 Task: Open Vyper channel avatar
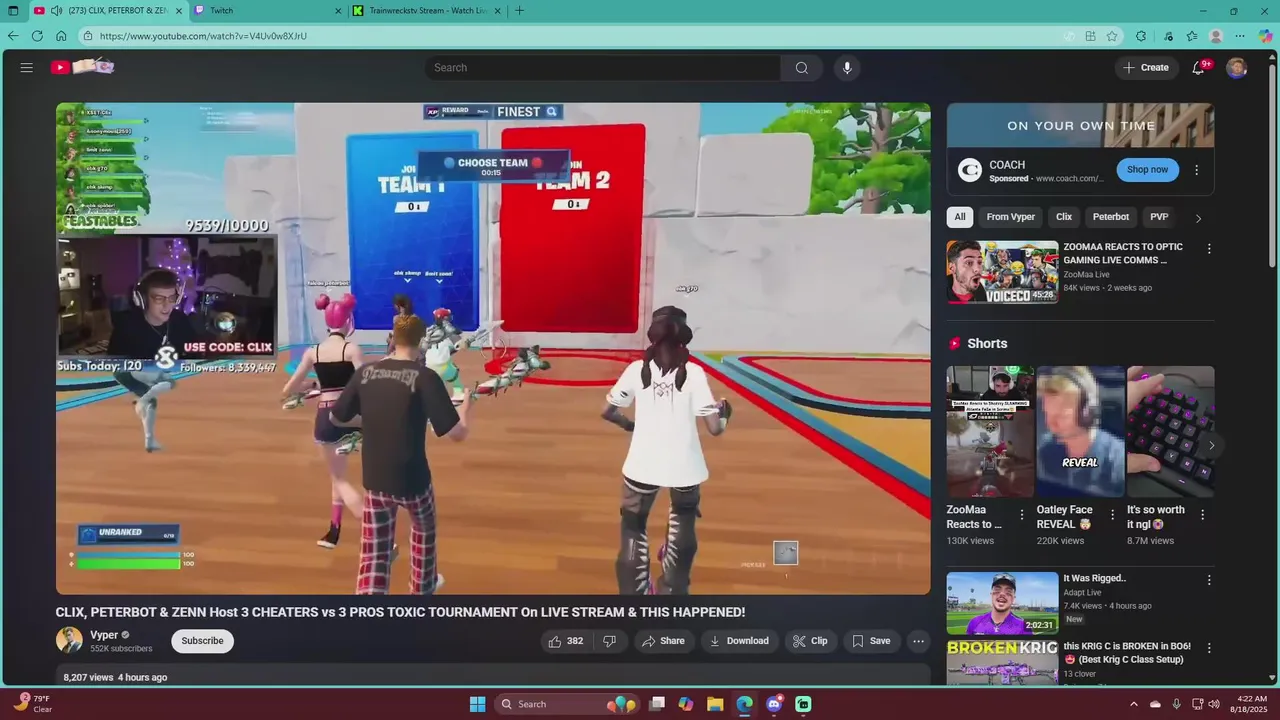[69, 641]
